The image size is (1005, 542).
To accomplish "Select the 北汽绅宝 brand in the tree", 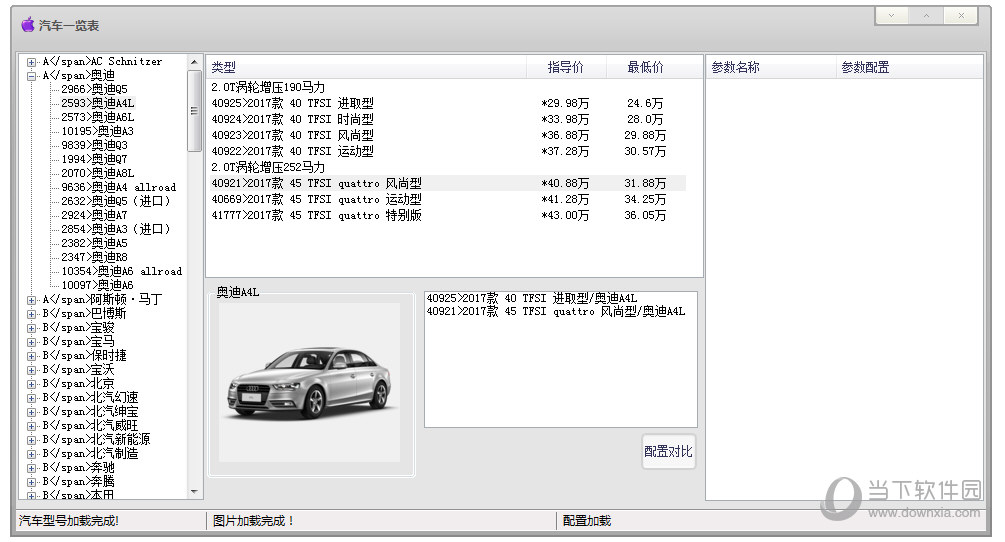I will pos(90,412).
